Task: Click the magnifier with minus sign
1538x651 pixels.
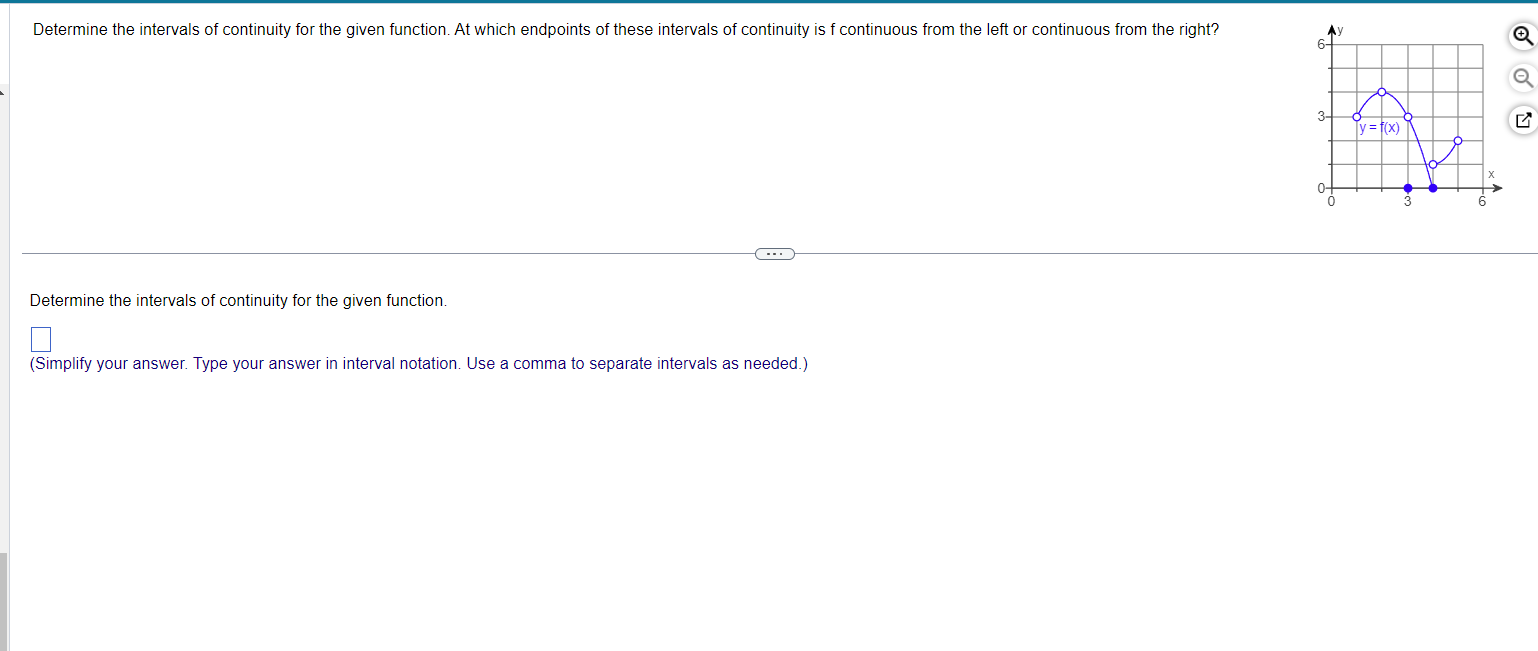Action: [1521, 76]
